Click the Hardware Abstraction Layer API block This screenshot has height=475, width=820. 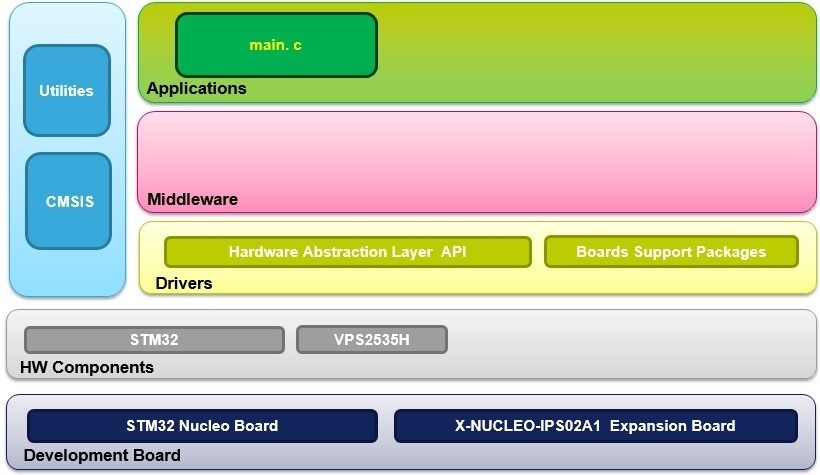[347, 252]
